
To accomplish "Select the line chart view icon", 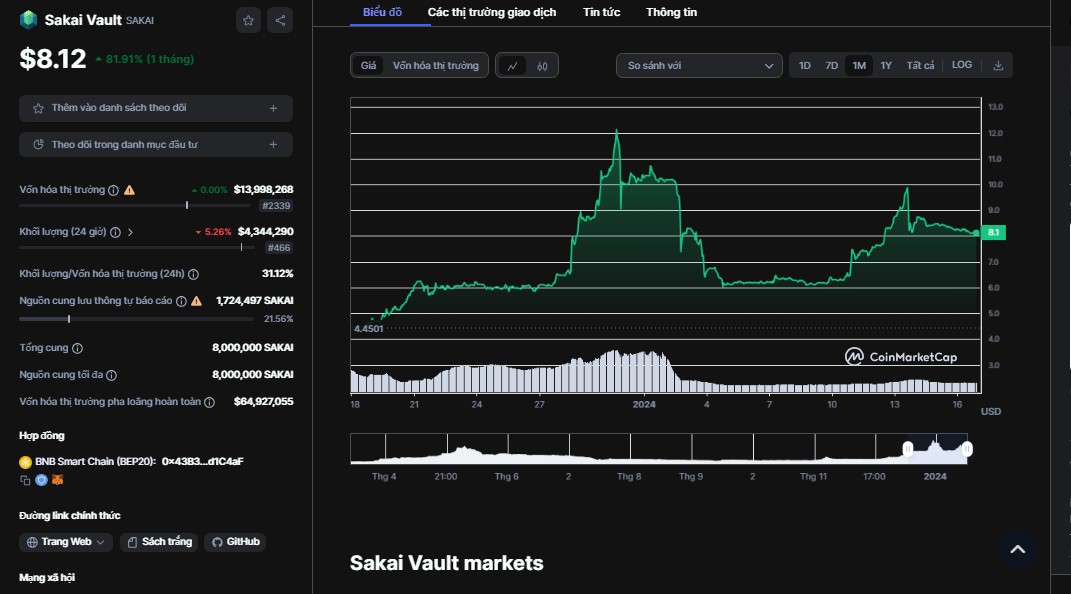I will coord(512,66).
